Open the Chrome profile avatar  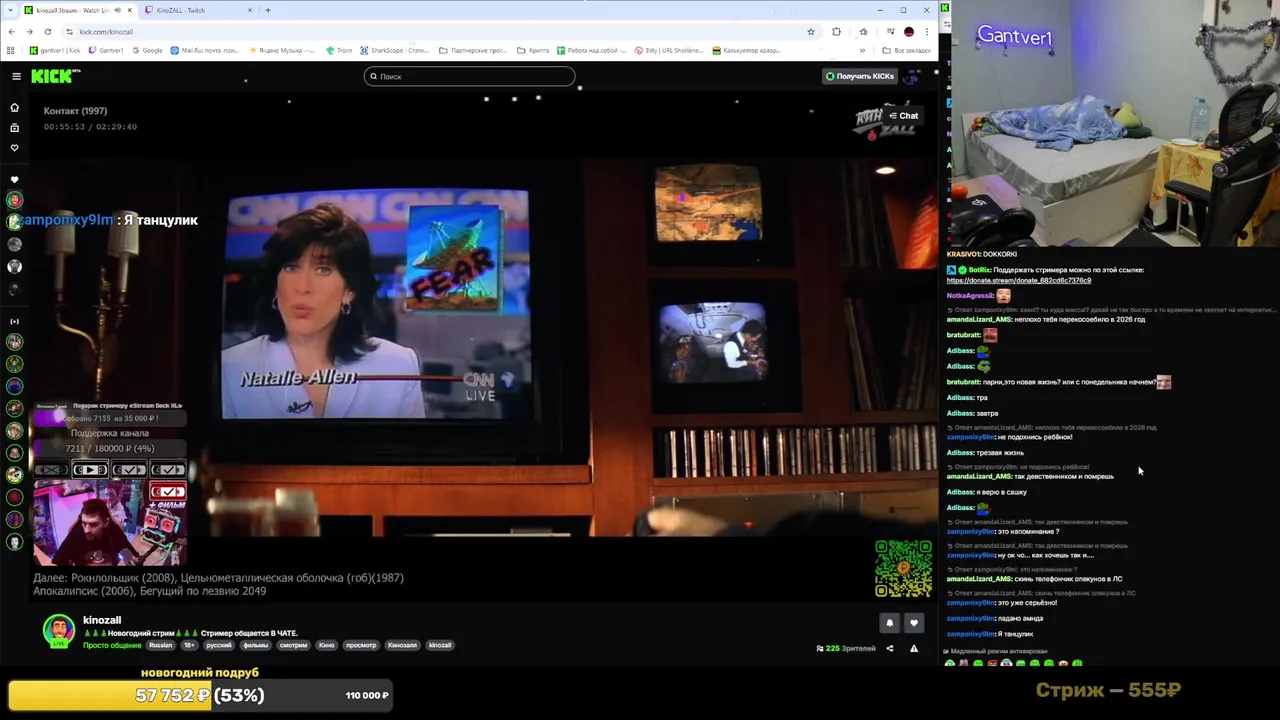click(x=908, y=31)
